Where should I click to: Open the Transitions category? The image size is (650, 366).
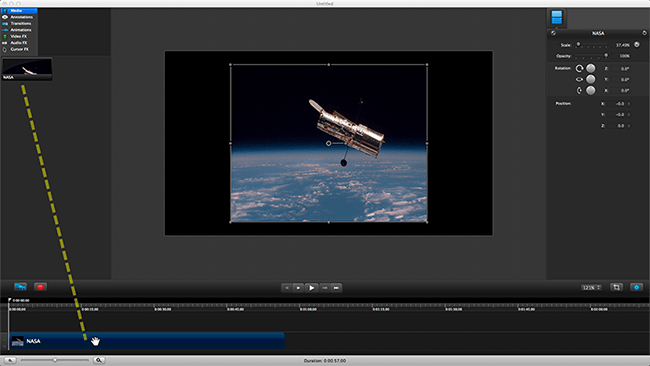tap(19, 24)
